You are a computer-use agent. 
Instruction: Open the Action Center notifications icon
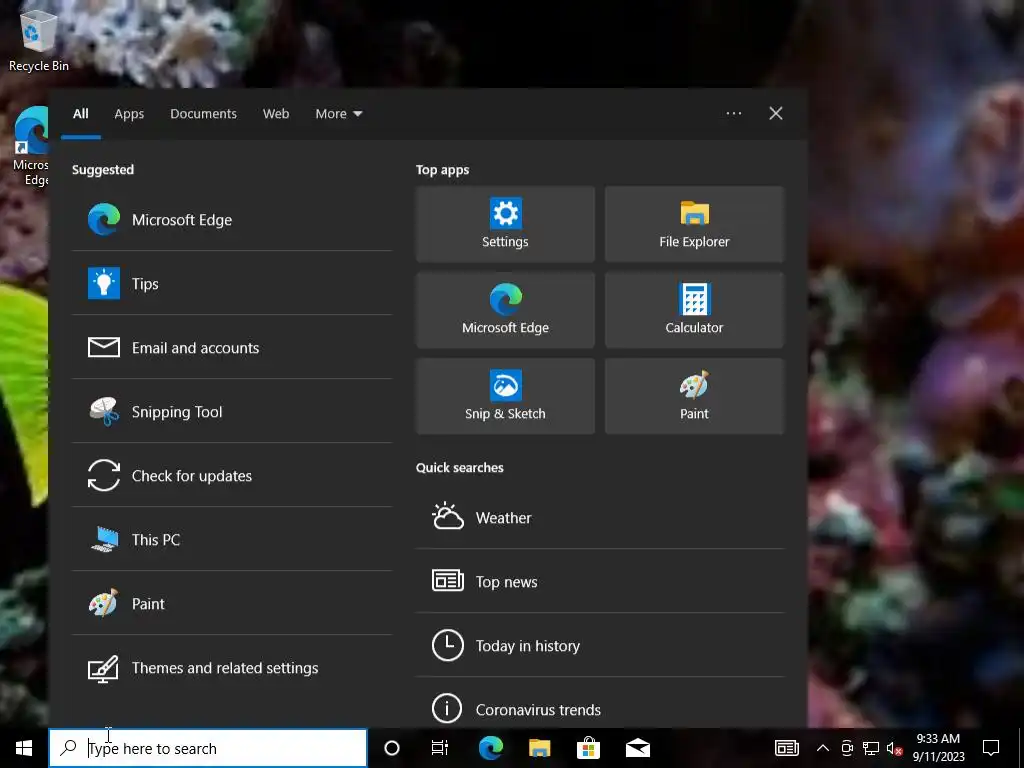click(991, 748)
